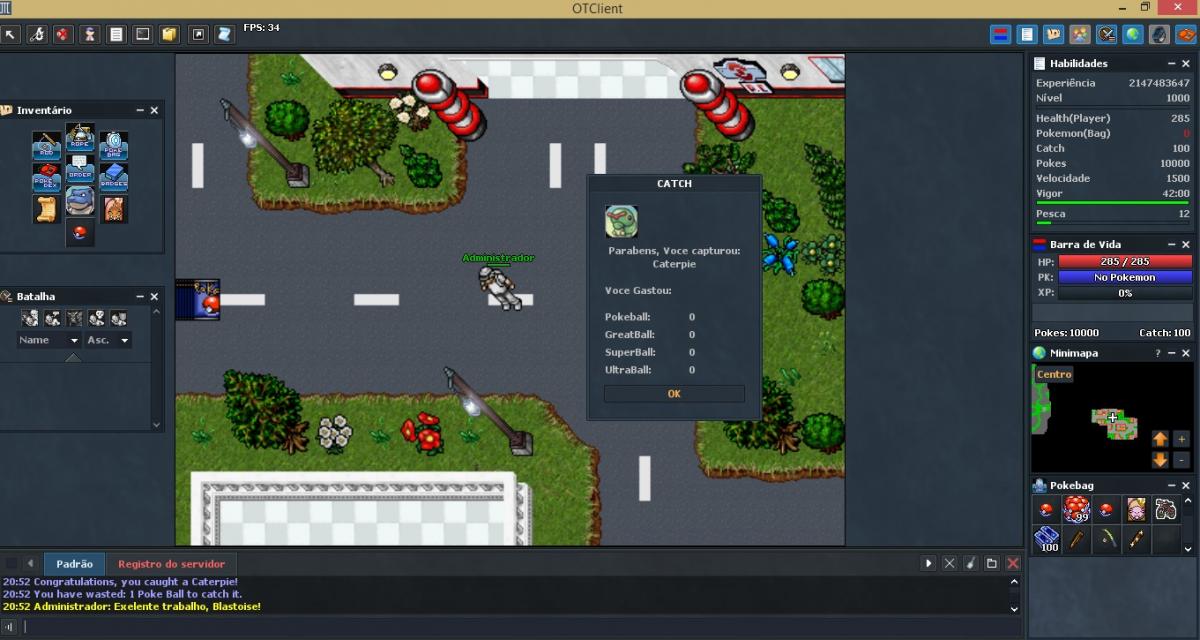This screenshot has width=1200, height=640.
Task: Switch to the Padrão chat tab
Action: coord(75,564)
